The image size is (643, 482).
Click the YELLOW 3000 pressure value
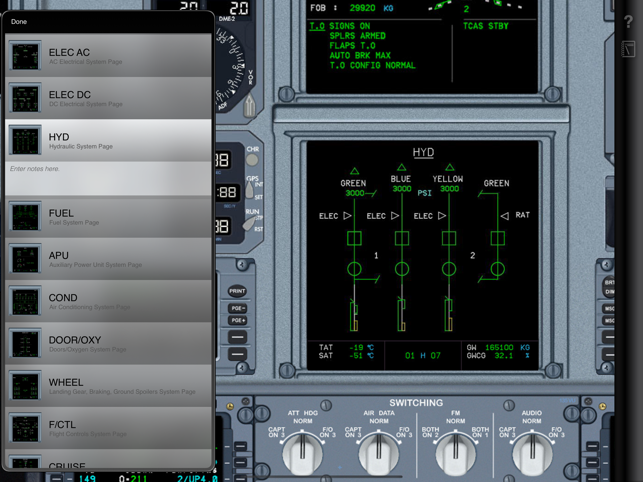point(449,189)
